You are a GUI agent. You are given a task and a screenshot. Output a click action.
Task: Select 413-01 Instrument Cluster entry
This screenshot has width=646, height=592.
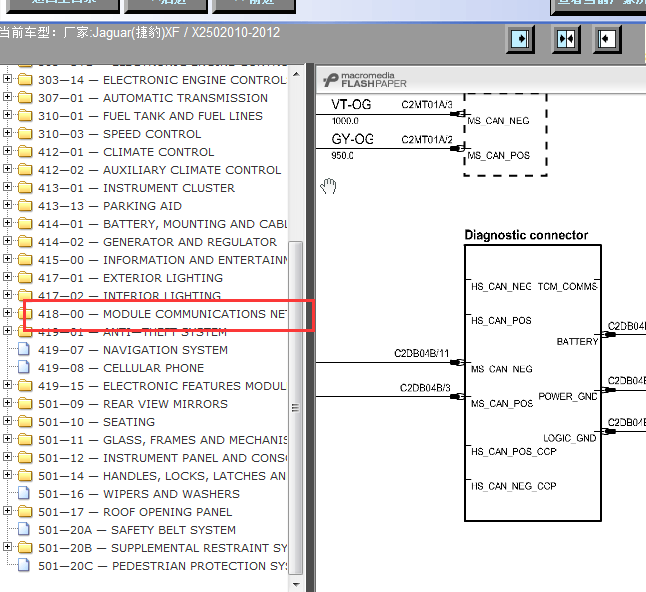pos(136,188)
